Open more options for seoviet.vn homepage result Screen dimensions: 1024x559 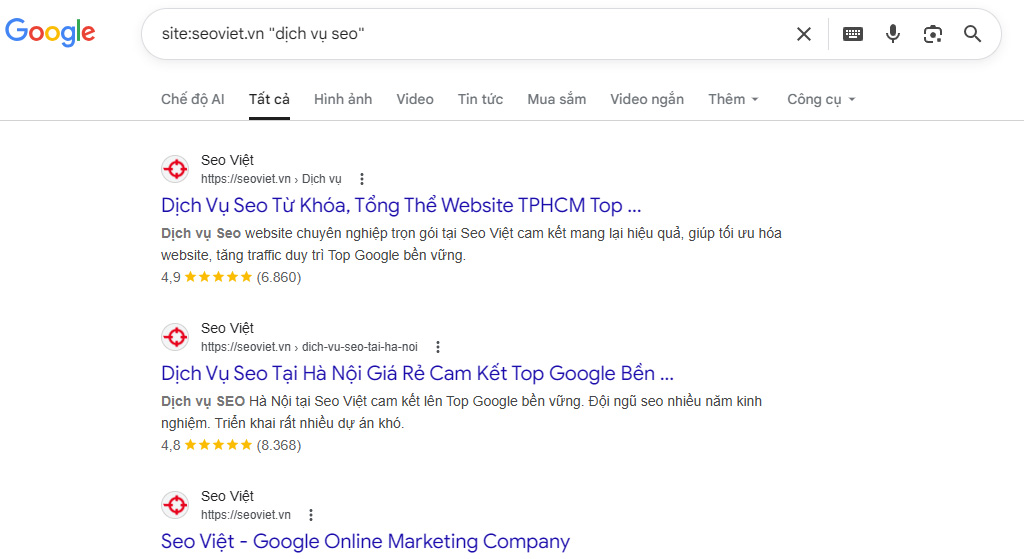(311, 515)
